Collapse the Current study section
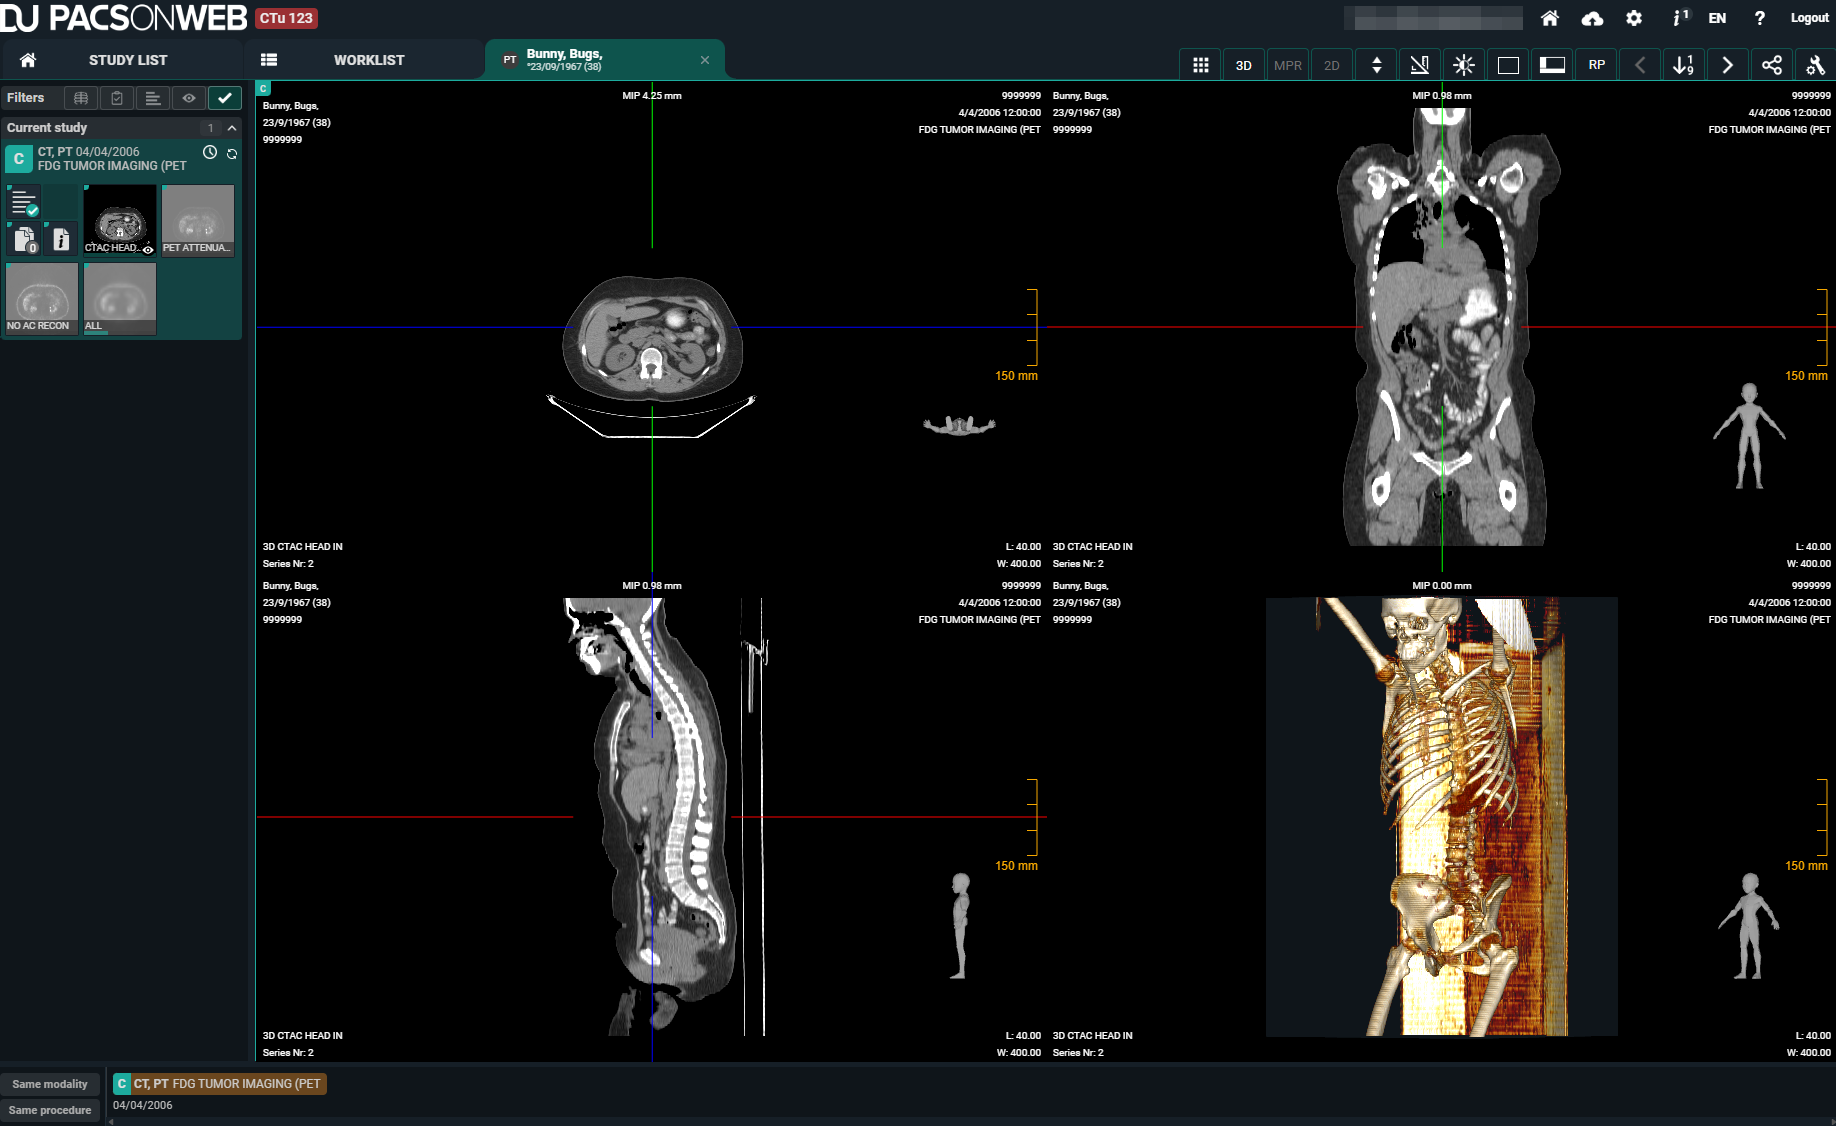1836x1126 pixels. pos(232,128)
